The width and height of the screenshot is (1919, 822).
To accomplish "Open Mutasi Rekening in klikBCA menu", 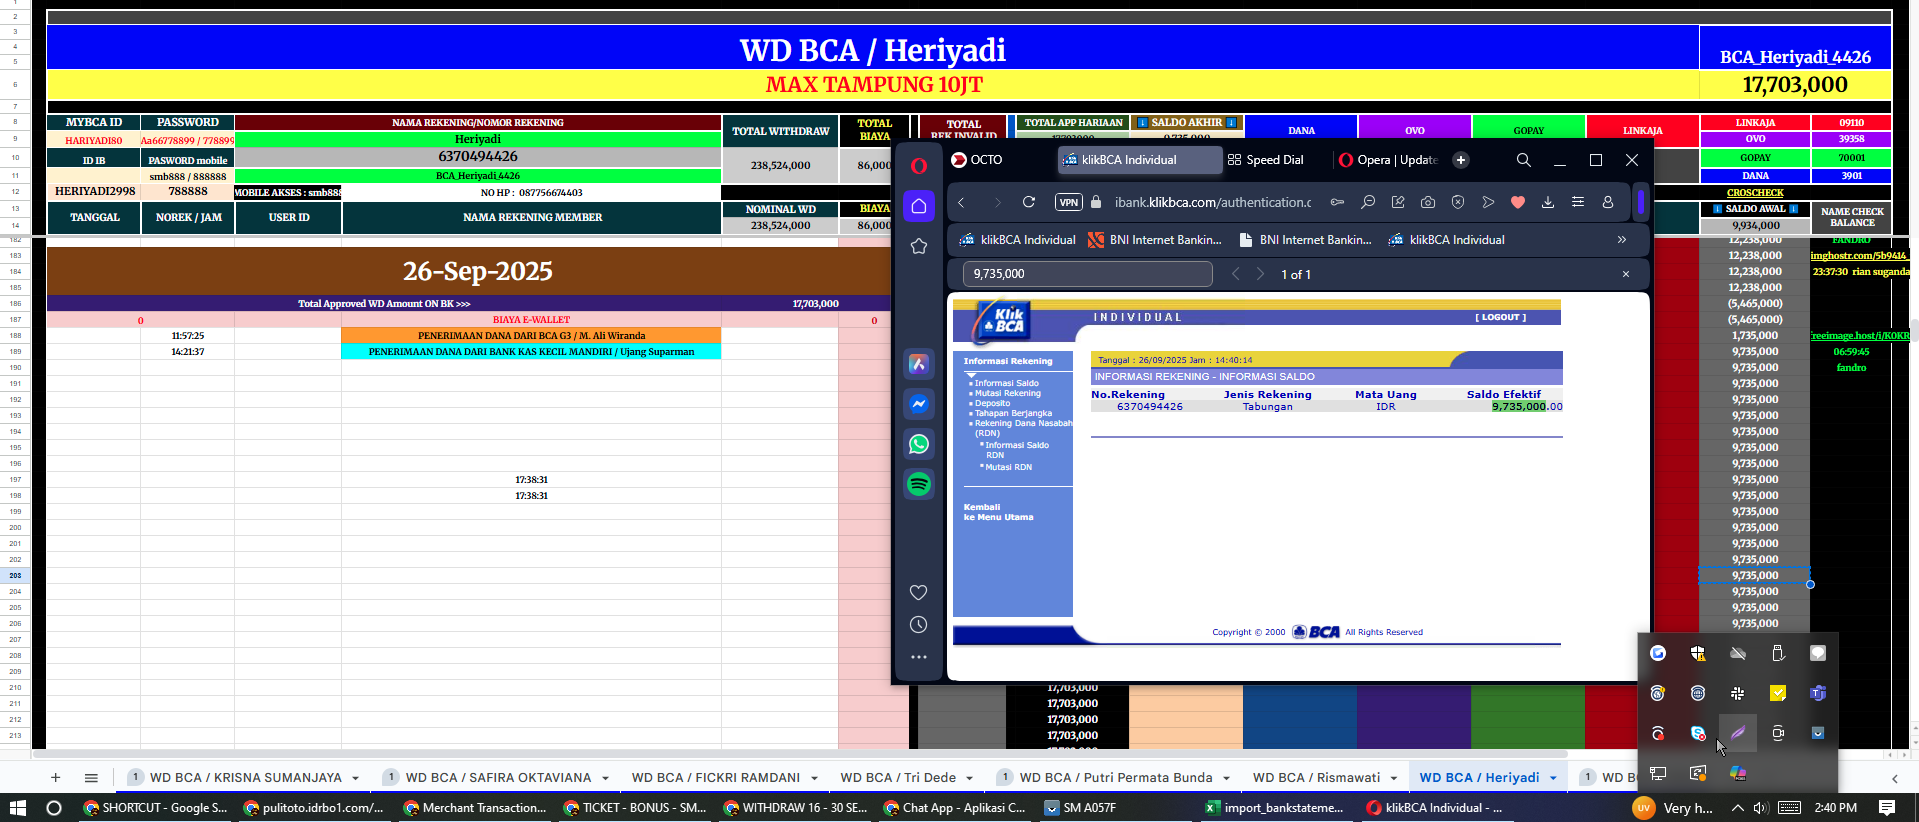I will pyautogui.click(x=1007, y=393).
